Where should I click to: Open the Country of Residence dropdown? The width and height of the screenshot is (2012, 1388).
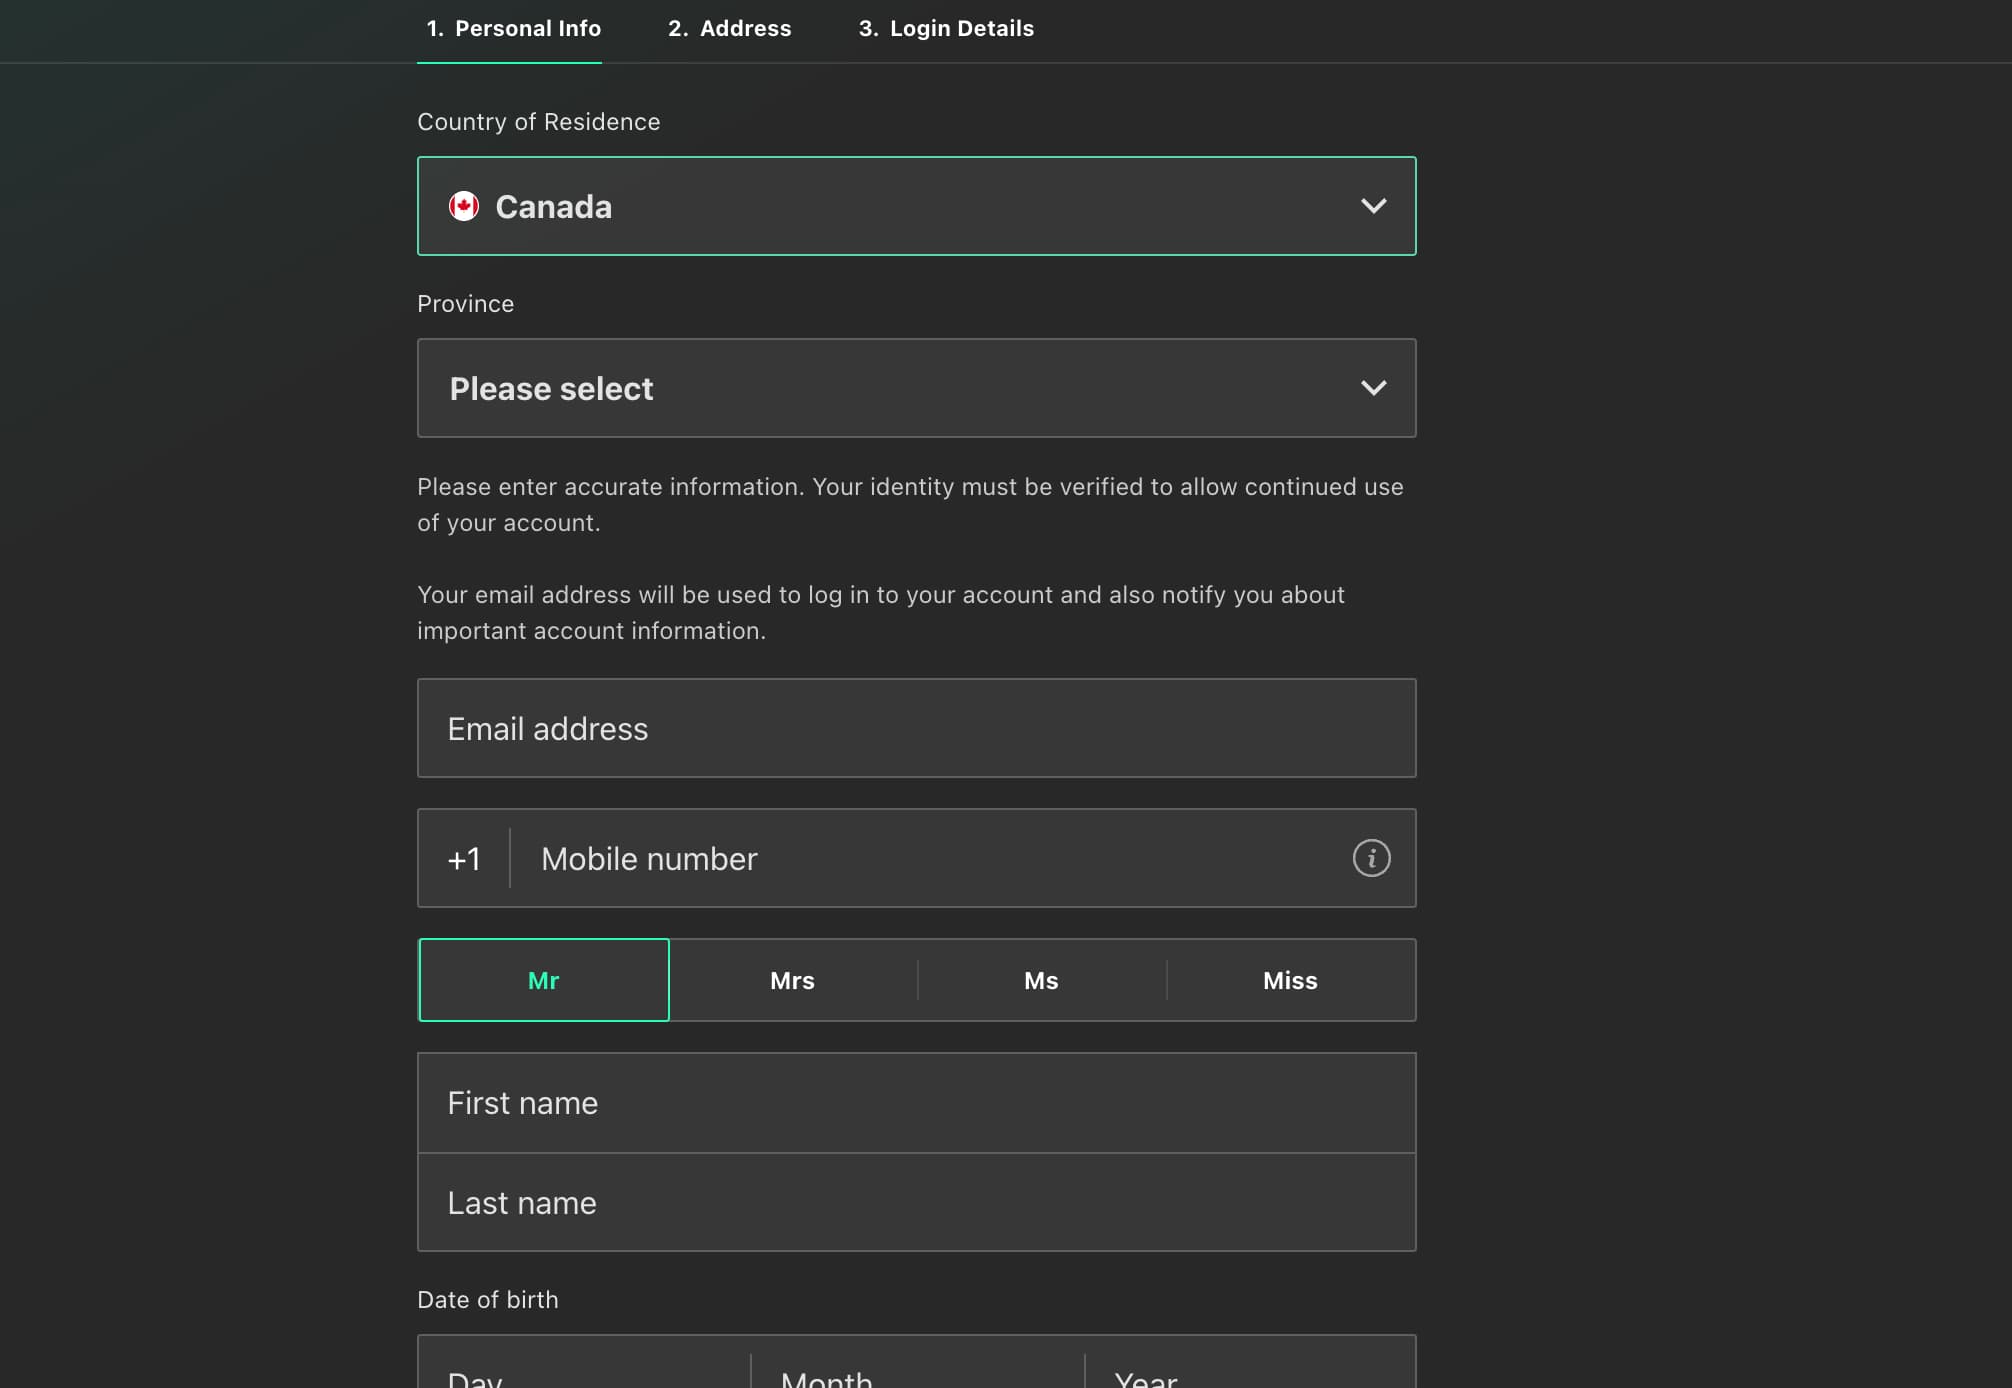pyautogui.click(x=915, y=206)
